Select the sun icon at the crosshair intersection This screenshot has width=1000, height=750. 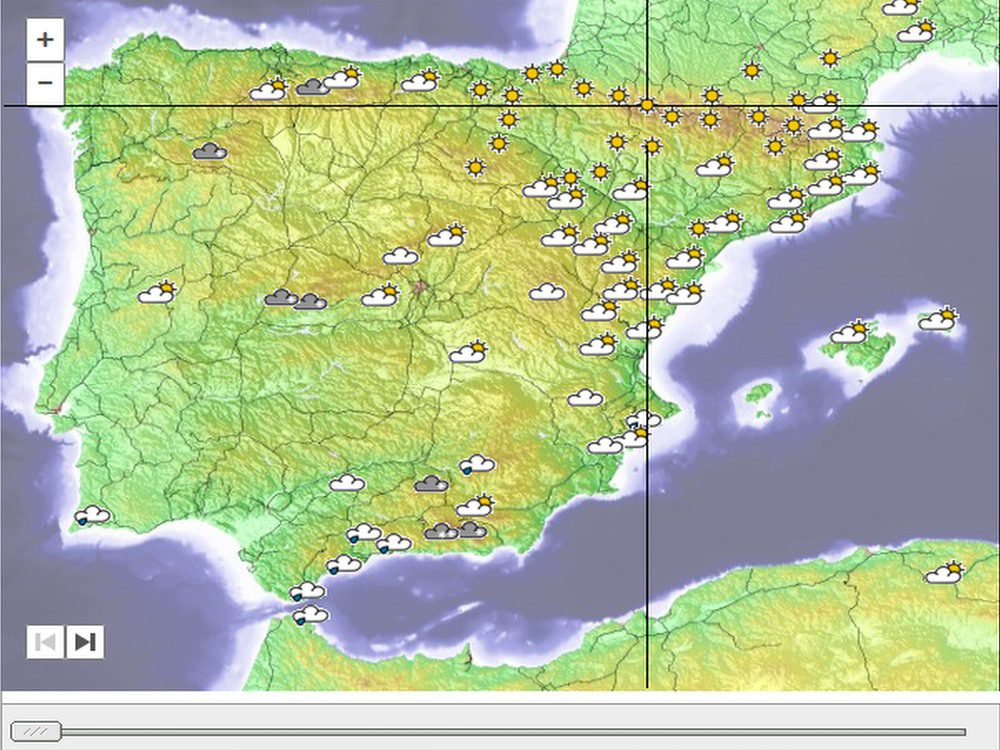click(647, 105)
